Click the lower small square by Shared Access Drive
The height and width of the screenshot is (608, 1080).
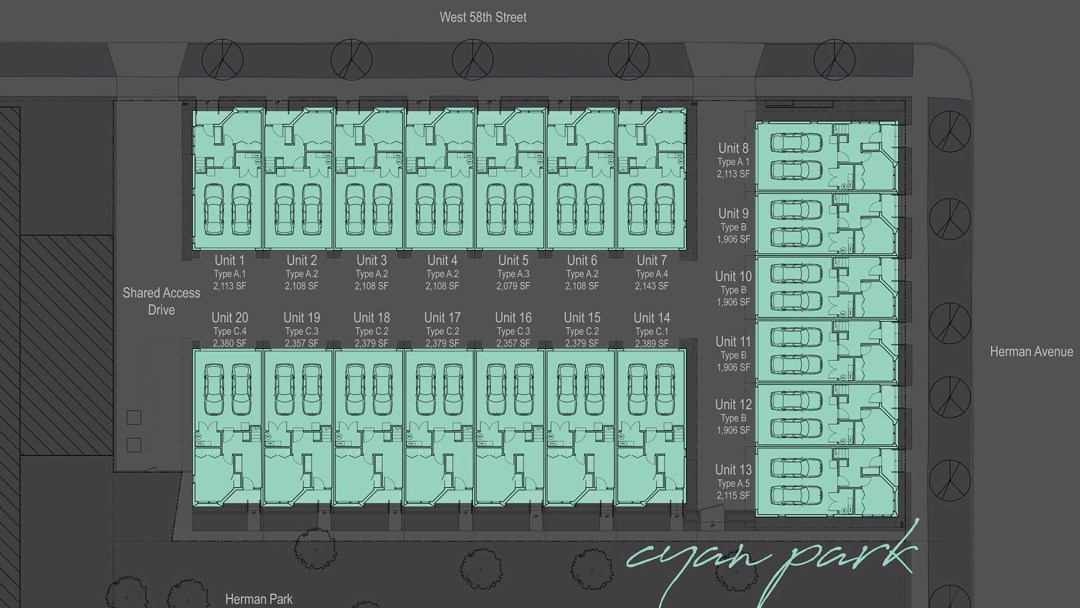coord(134,444)
